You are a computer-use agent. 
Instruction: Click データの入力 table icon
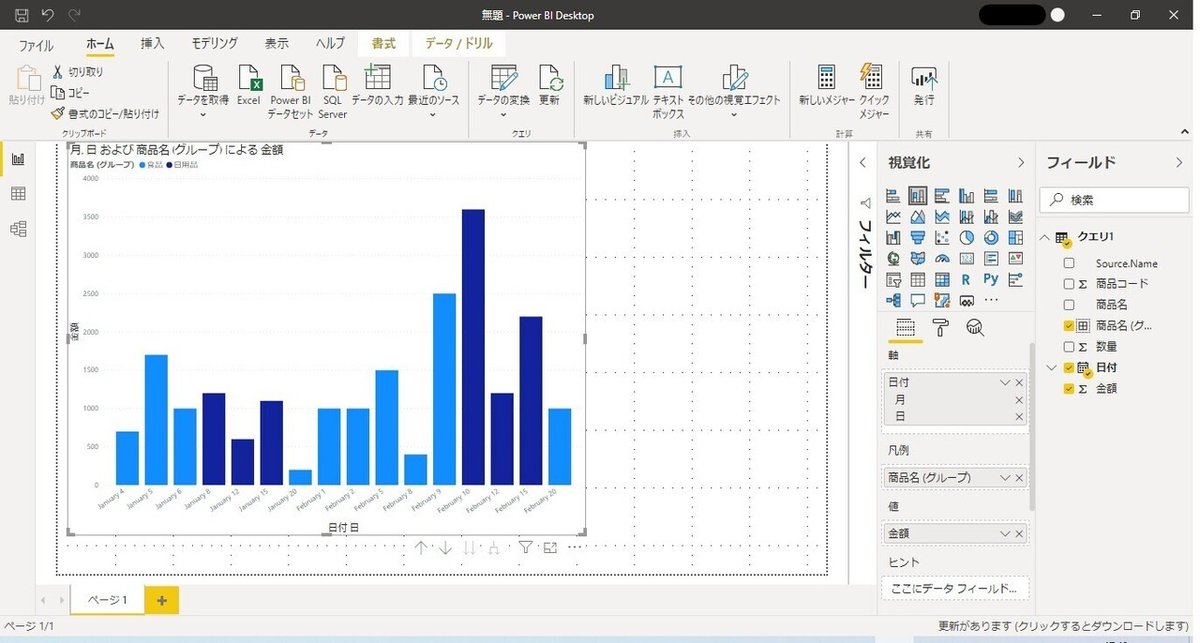[x=377, y=78]
